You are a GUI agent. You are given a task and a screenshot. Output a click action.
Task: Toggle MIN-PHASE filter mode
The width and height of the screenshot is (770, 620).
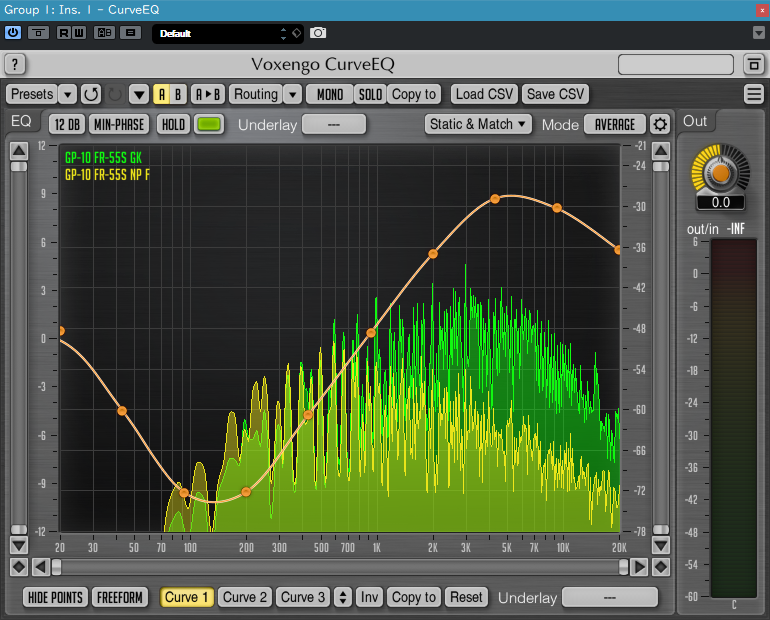pos(119,125)
